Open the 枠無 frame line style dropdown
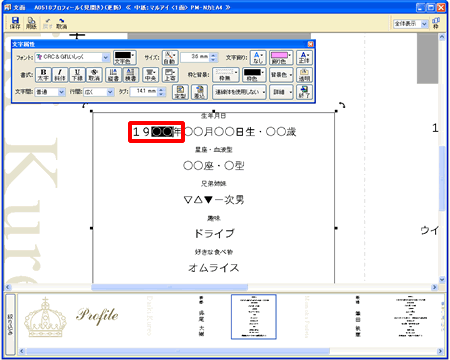The width and height of the screenshot is (450, 360). pyautogui.click(x=225, y=75)
